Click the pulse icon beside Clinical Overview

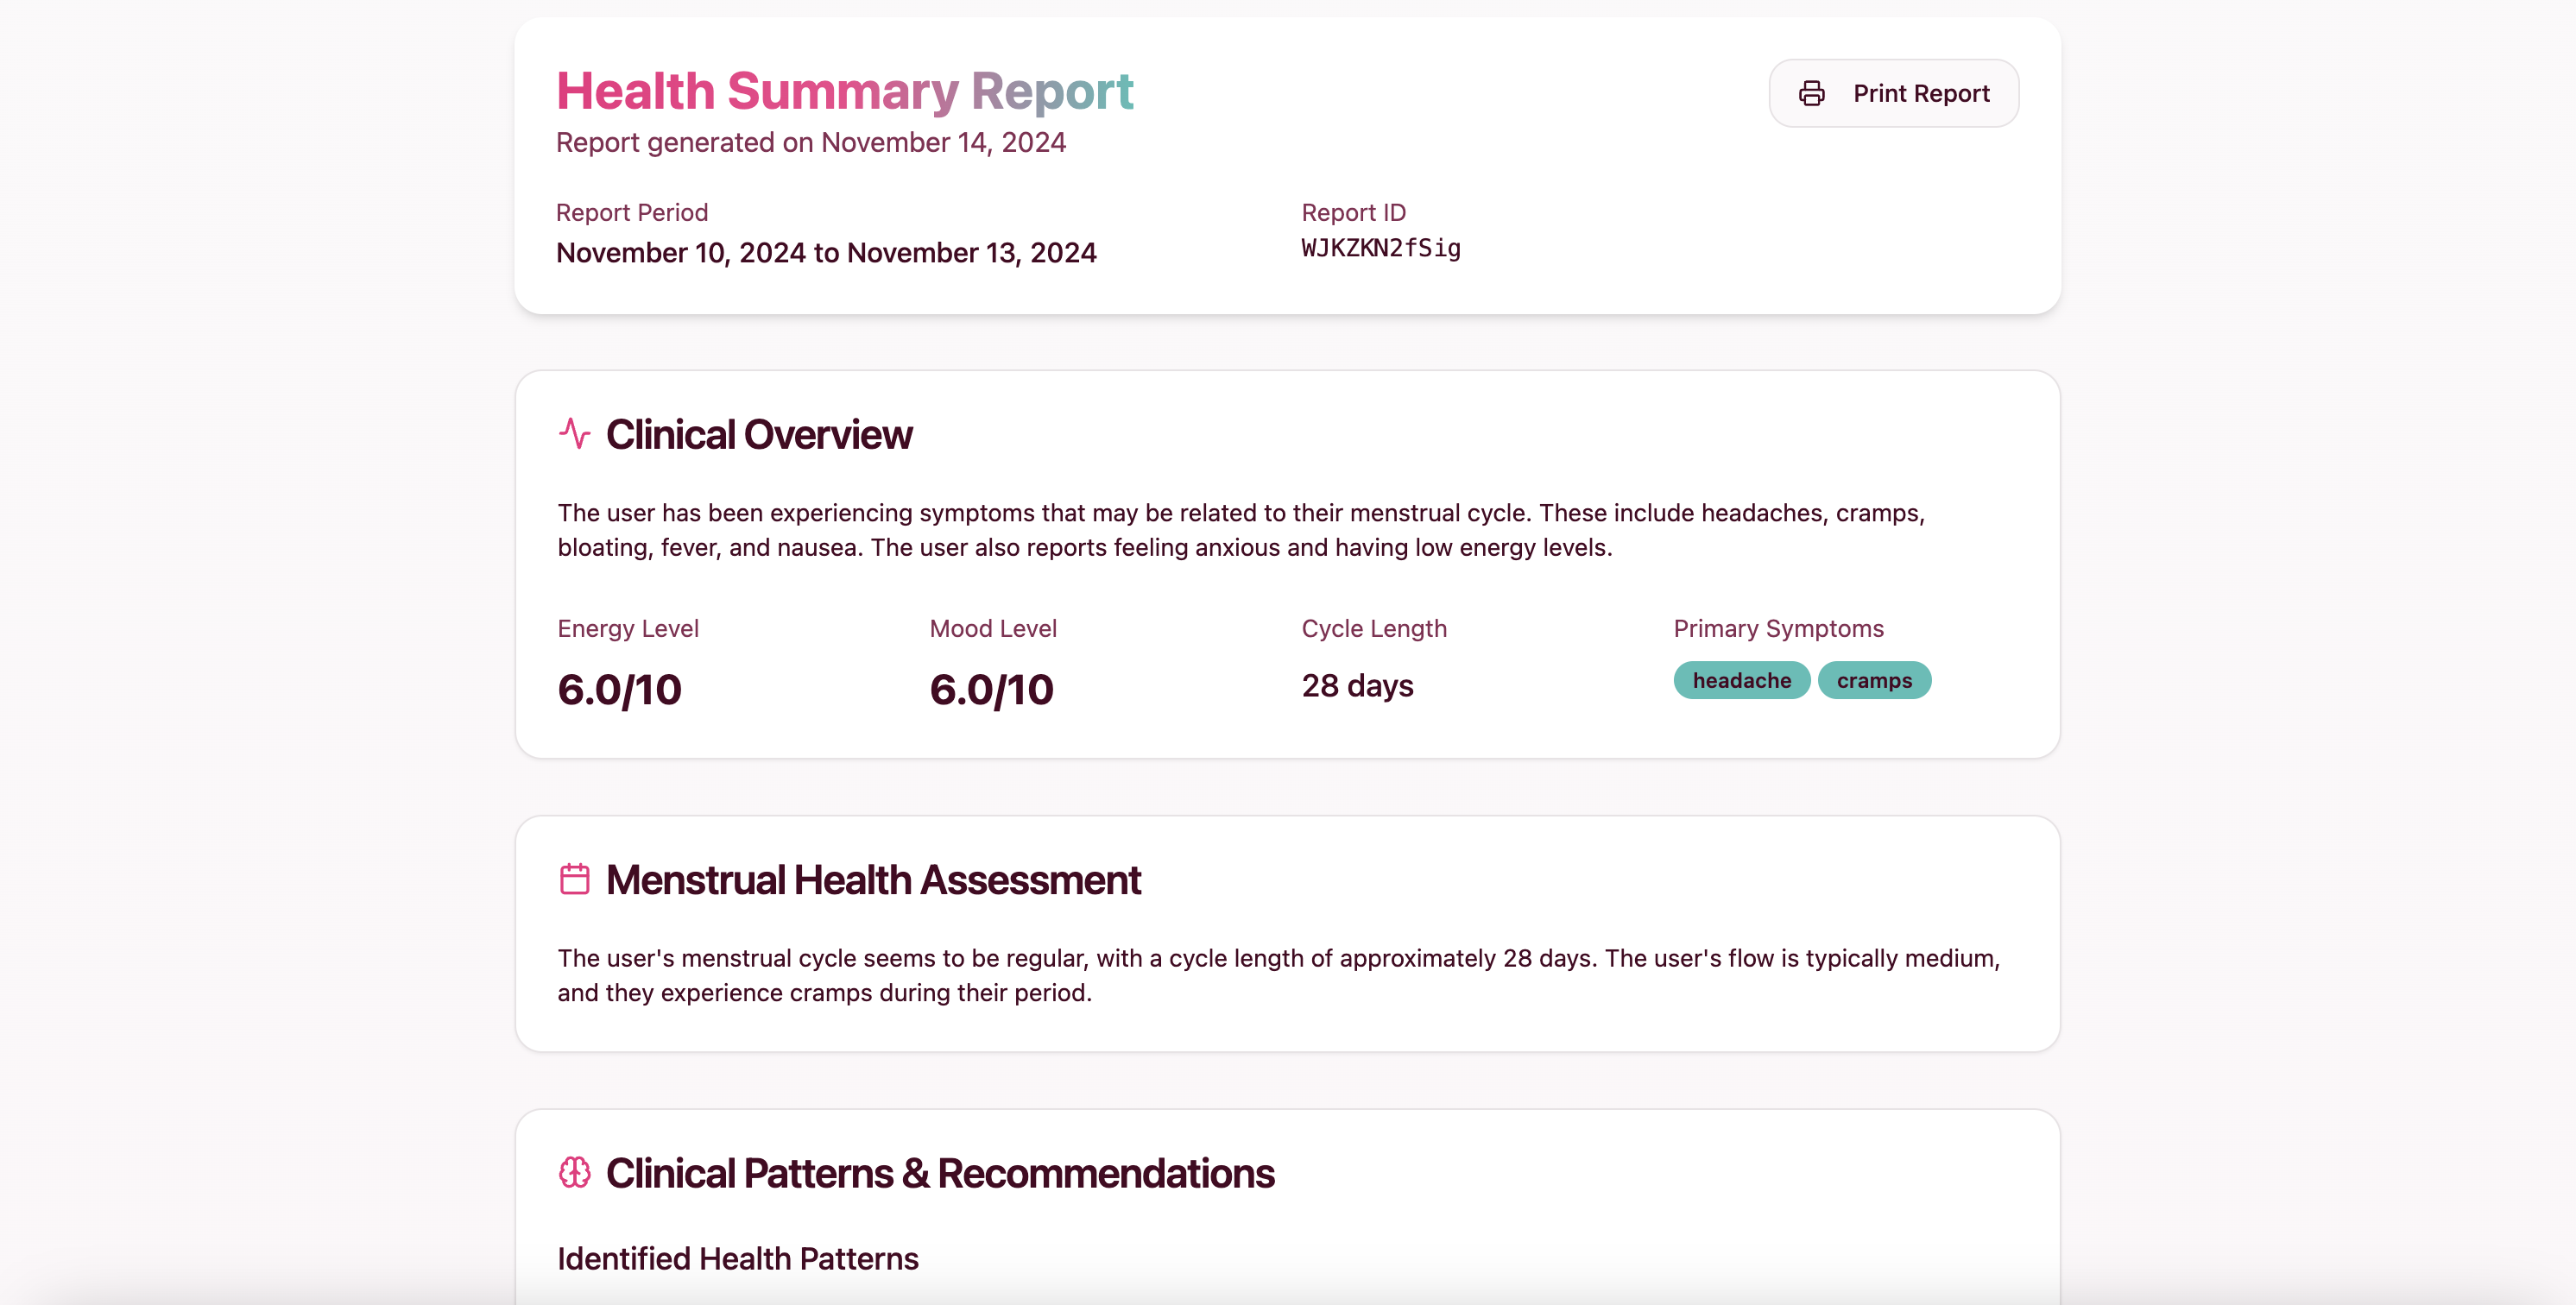click(574, 434)
